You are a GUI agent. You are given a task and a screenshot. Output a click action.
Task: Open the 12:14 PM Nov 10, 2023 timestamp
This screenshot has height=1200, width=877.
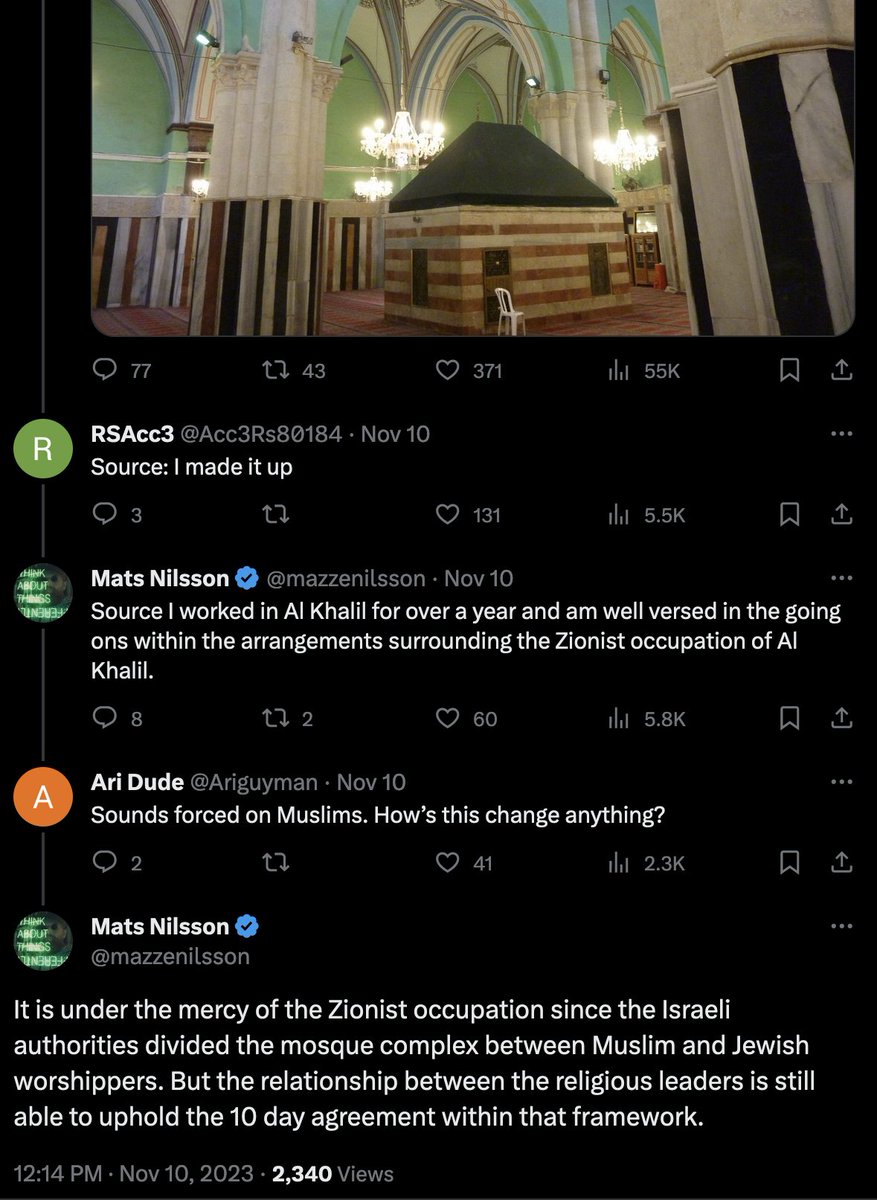click(134, 1174)
